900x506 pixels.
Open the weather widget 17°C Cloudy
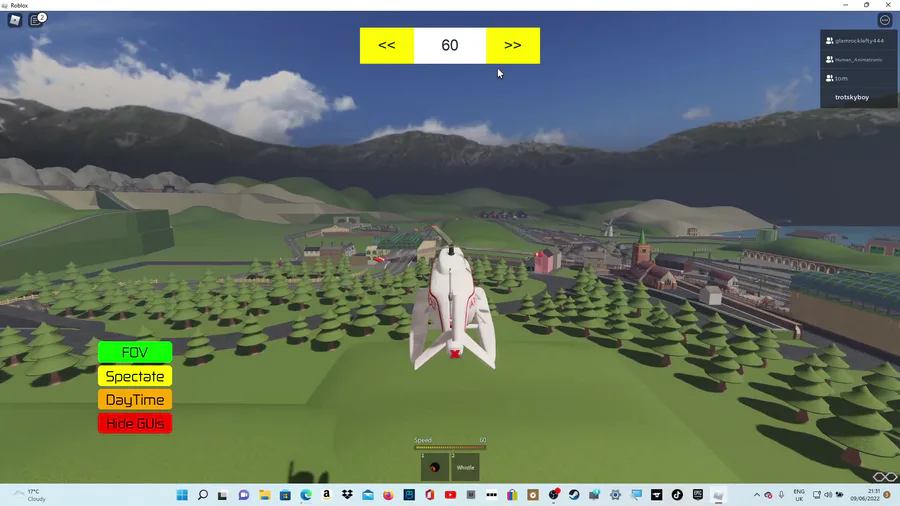coord(30,495)
